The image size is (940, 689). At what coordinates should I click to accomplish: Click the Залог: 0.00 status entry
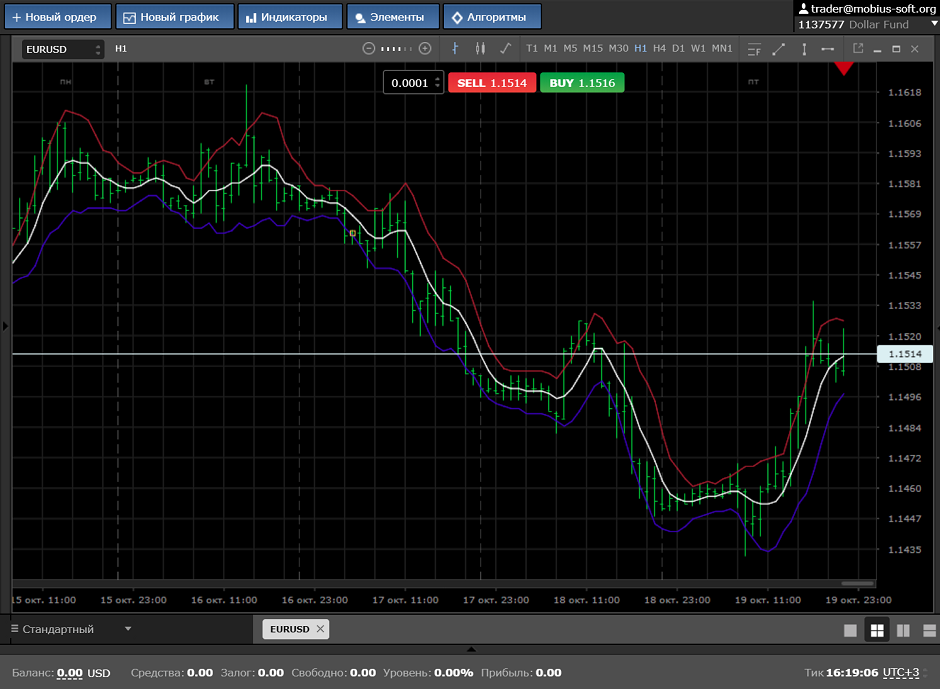point(252,673)
